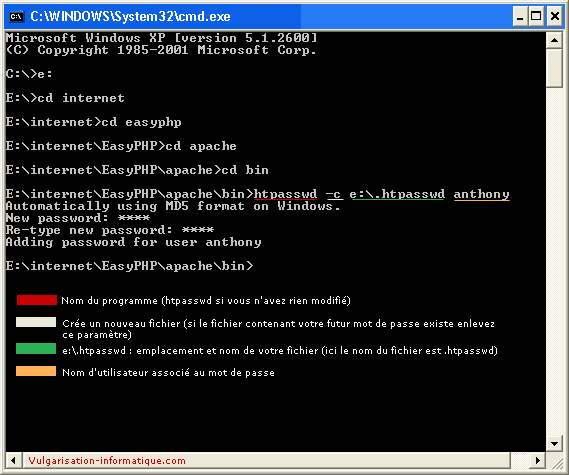The height and width of the screenshot is (475, 569).
Task: Click the vertical scrollbar down arrow
Action: 554,443
